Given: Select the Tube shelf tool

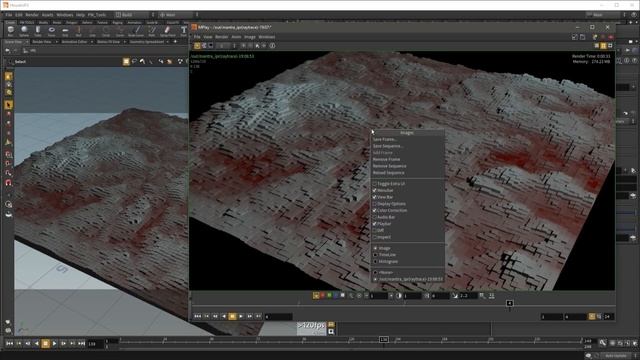Looking at the screenshot, I should pos(38,30).
